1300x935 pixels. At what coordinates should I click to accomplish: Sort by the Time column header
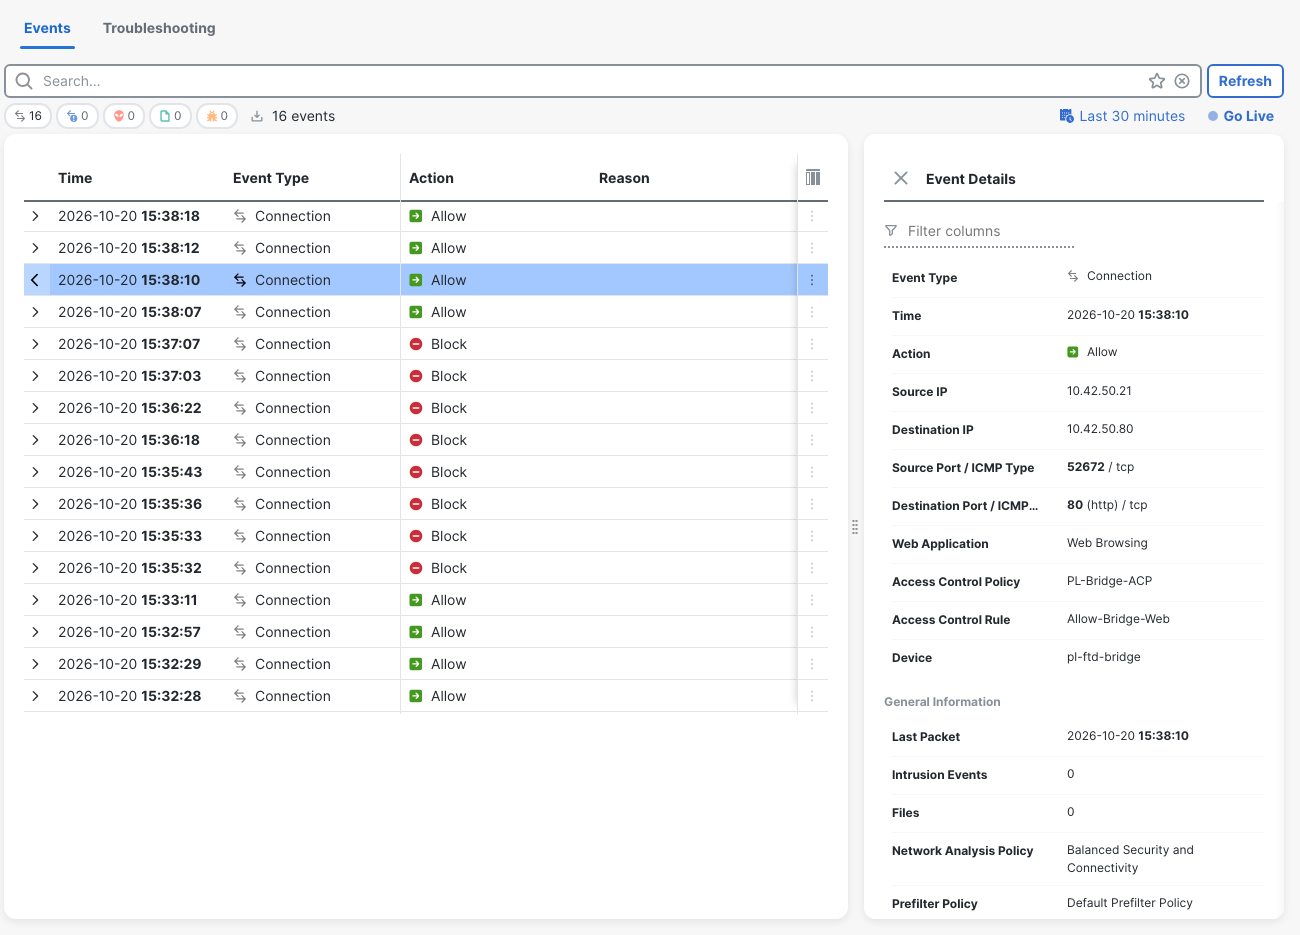tap(75, 178)
